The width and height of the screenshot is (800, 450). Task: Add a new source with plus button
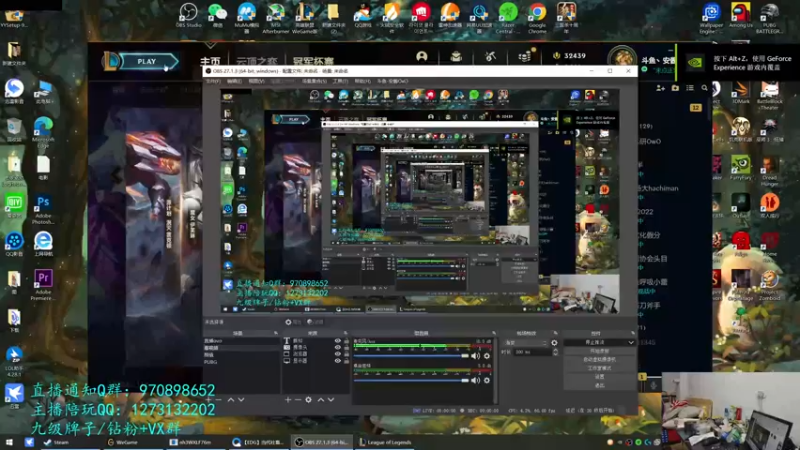tap(288, 399)
